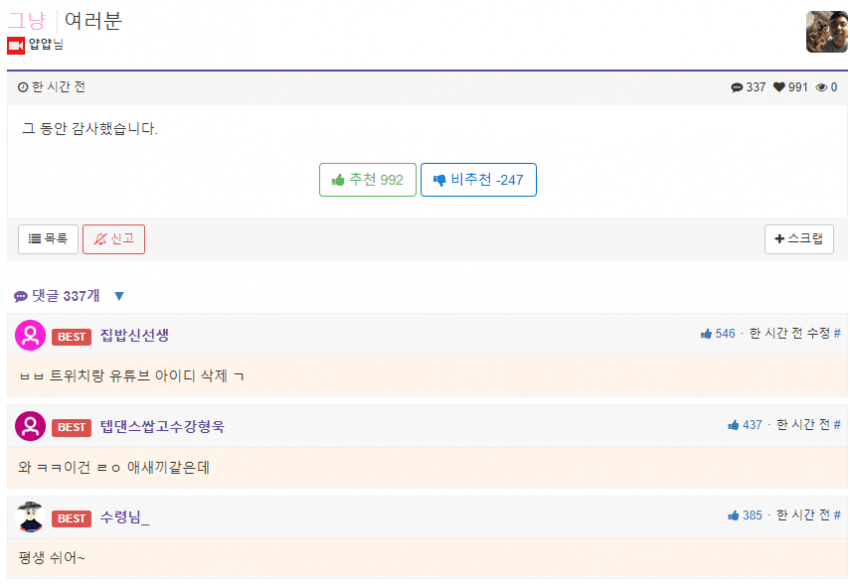The width and height of the screenshot is (850, 584).
Task: Click the thumbs-up icon next to 546 on 집밥신선생 comment
Action: tap(706, 334)
